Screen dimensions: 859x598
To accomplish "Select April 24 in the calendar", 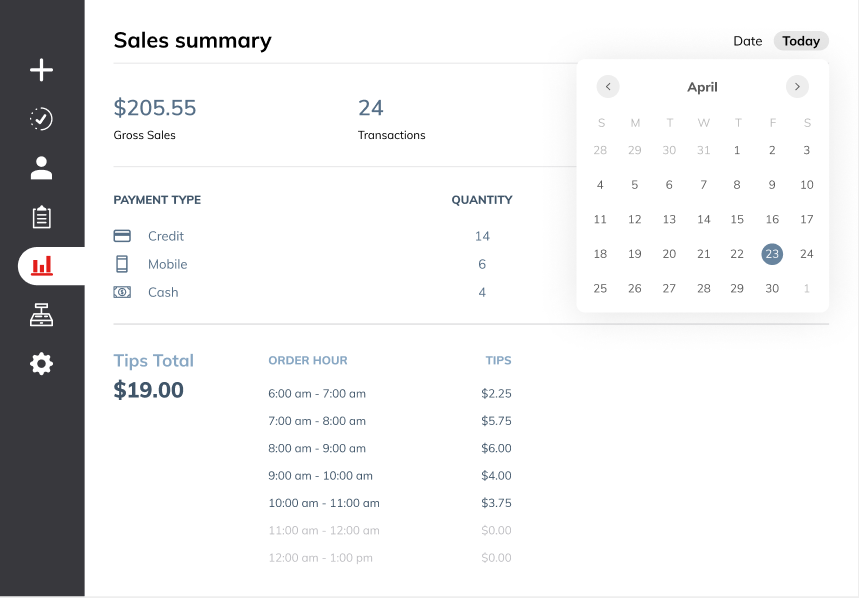I will pyautogui.click(x=806, y=254).
